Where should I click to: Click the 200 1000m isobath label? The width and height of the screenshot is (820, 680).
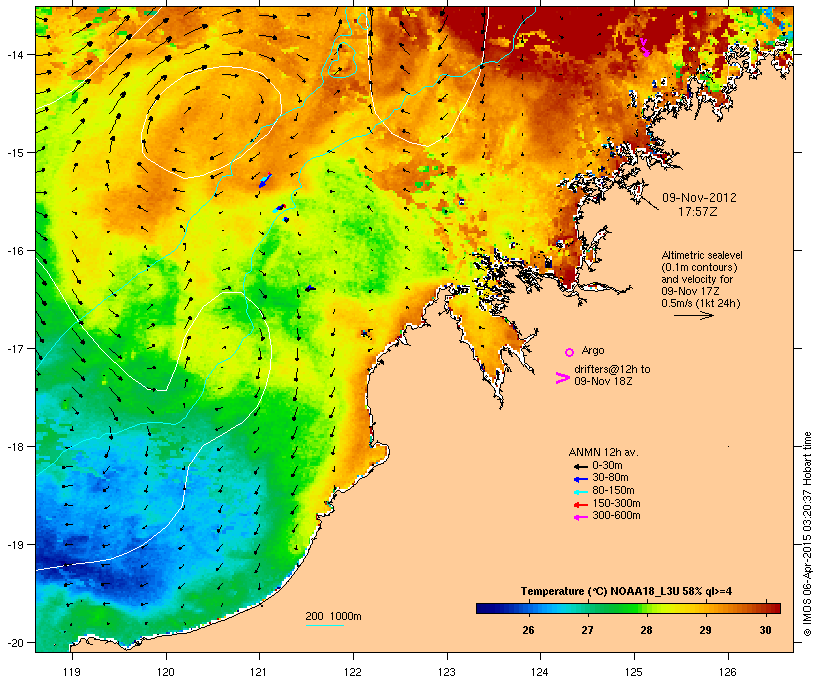(333, 616)
